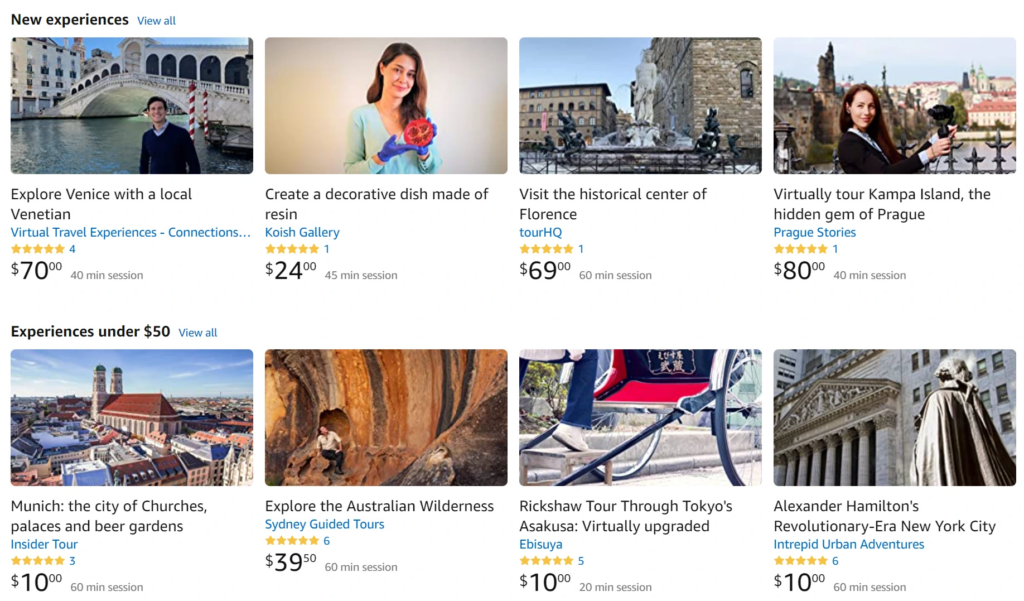Open View all next to New experiences

pyautogui.click(x=156, y=20)
